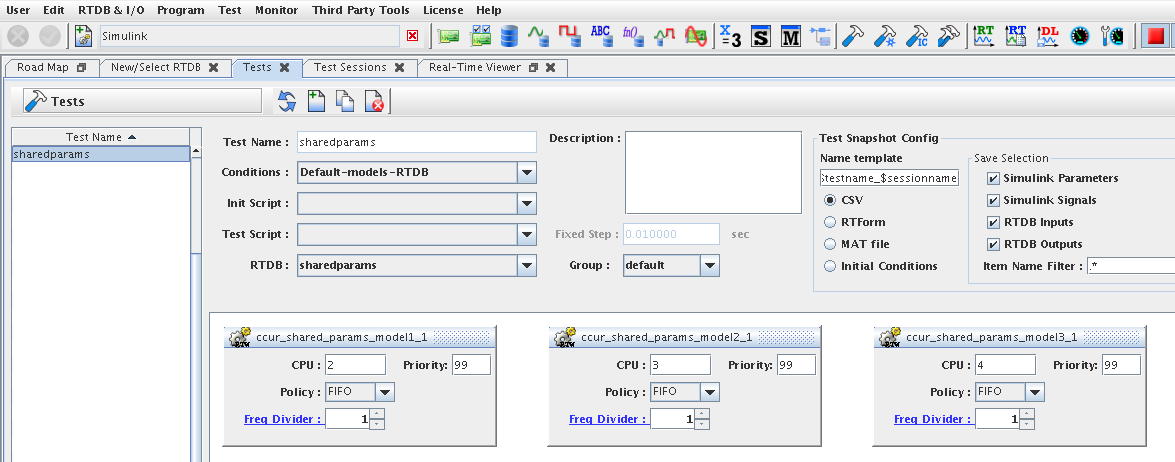Toggle the RTDB Outputs checkbox

[x=993, y=244]
